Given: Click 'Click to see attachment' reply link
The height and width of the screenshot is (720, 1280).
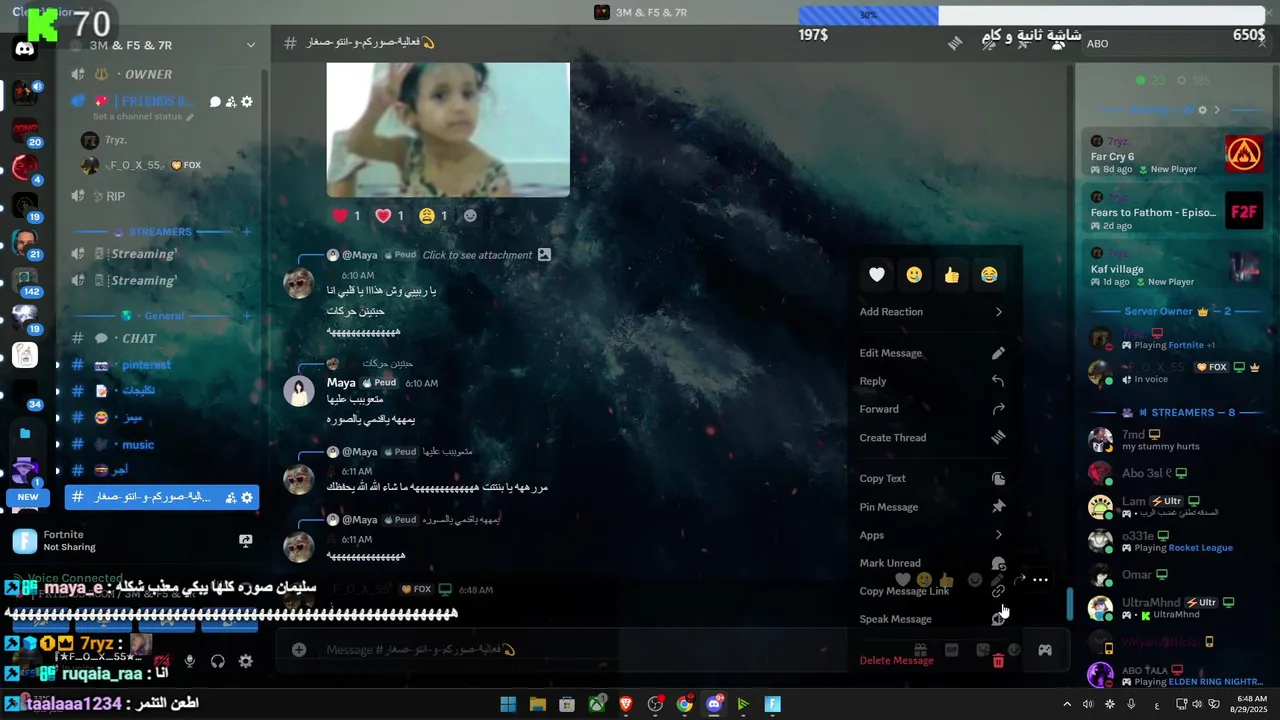Looking at the screenshot, I should (x=477, y=255).
